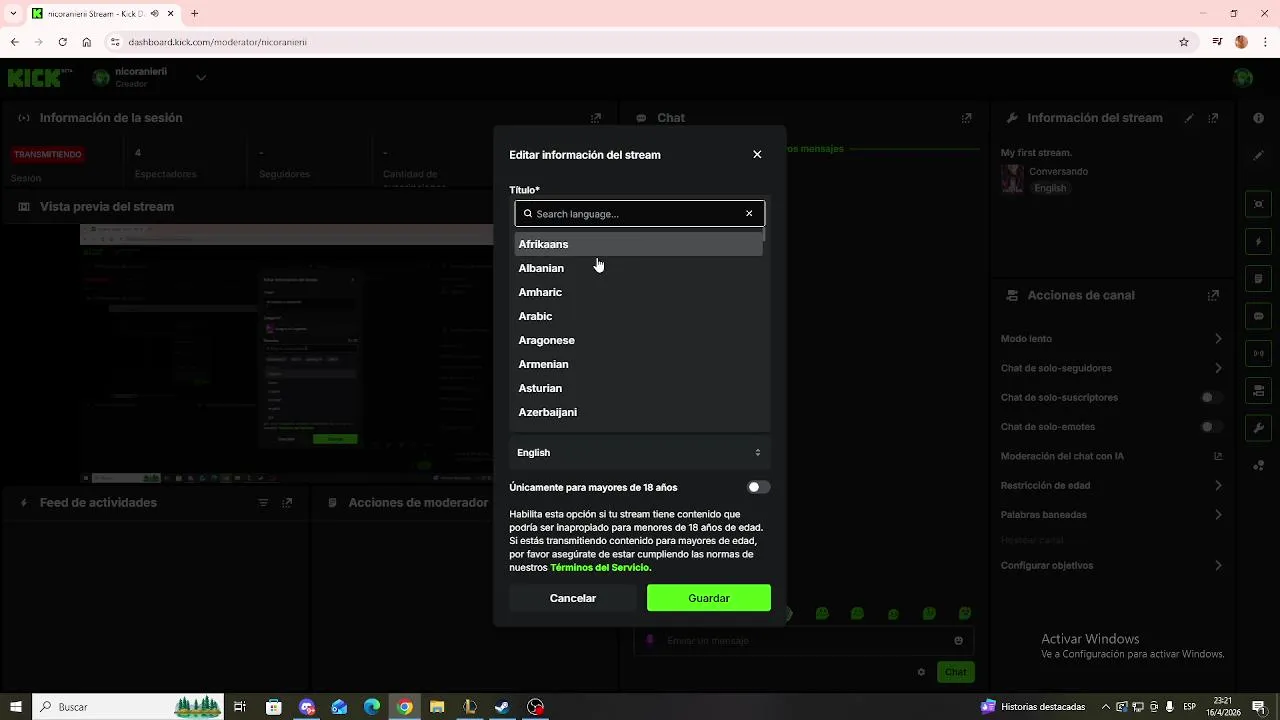The width and height of the screenshot is (1280, 720).
Task: Open Historias destacadas taskbar widget
Action: tap(1034, 707)
